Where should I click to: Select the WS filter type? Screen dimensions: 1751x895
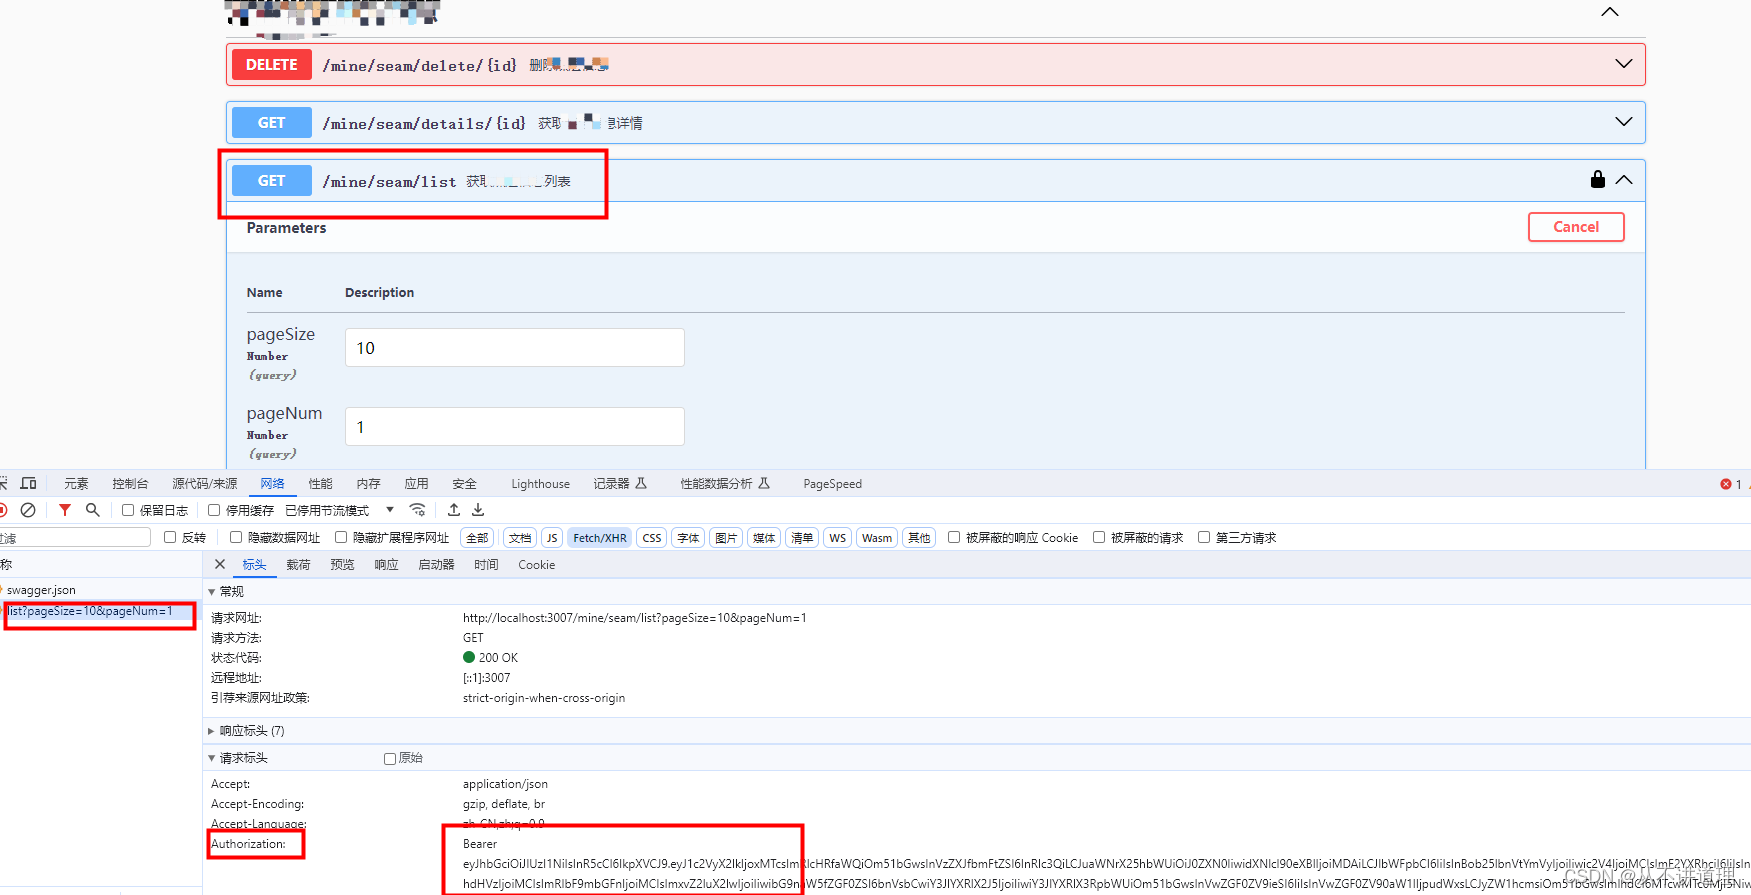pyautogui.click(x=838, y=538)
